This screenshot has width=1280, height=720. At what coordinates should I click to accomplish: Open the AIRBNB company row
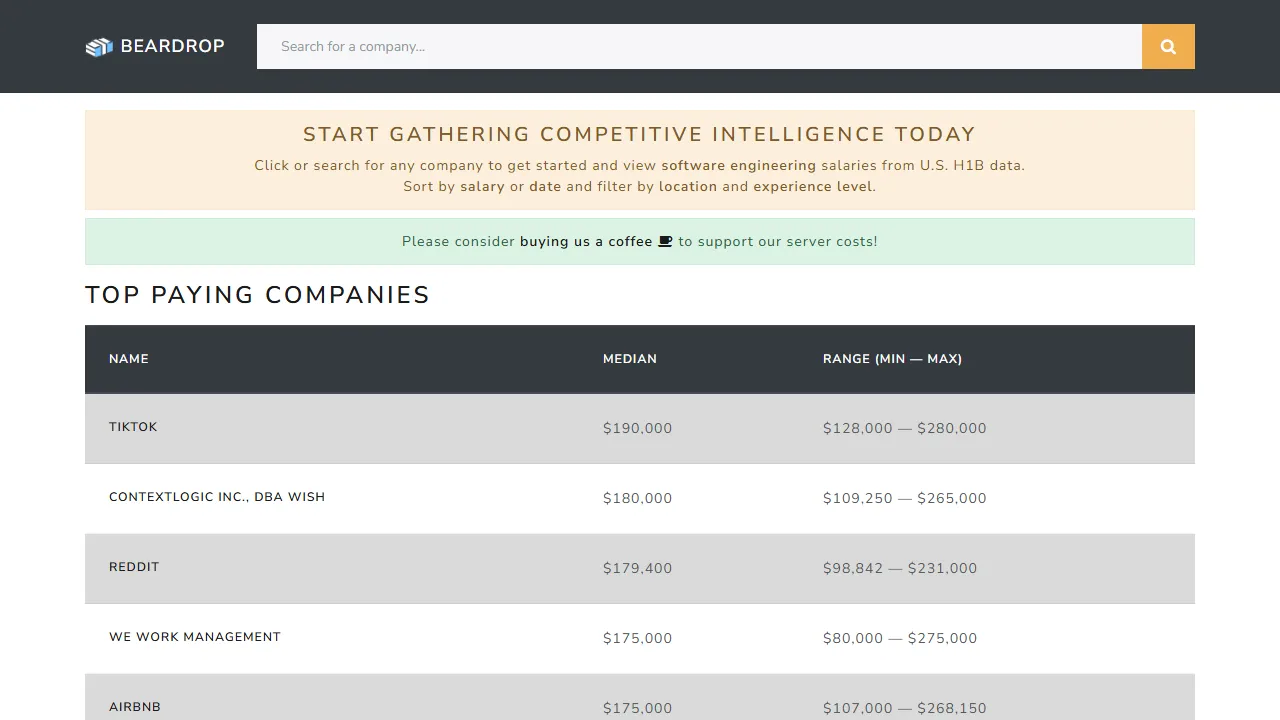[x=134, y=706]
